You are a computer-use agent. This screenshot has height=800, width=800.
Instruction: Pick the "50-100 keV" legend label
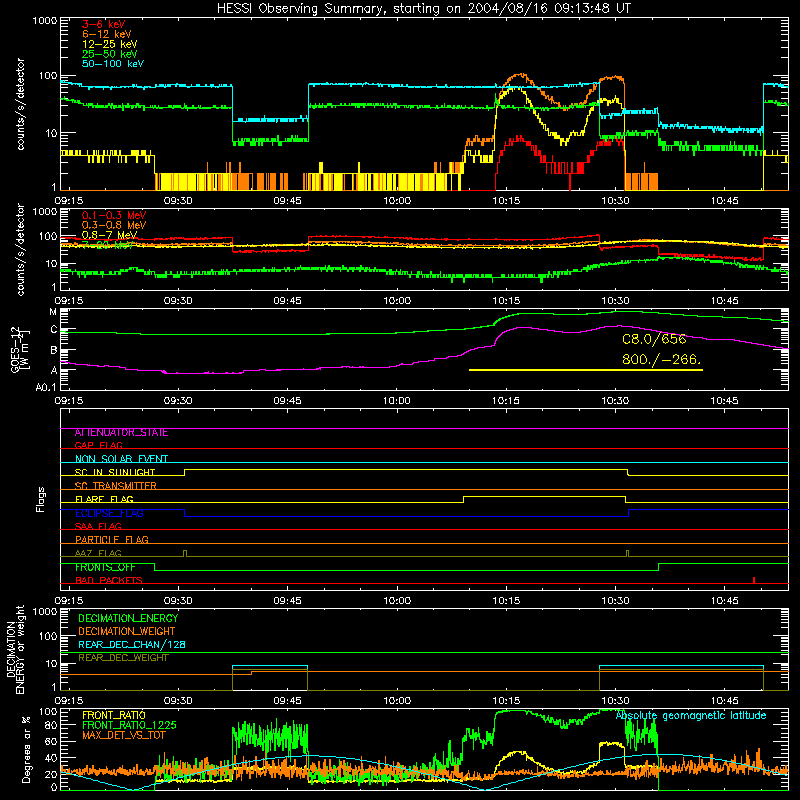(113, 64)
